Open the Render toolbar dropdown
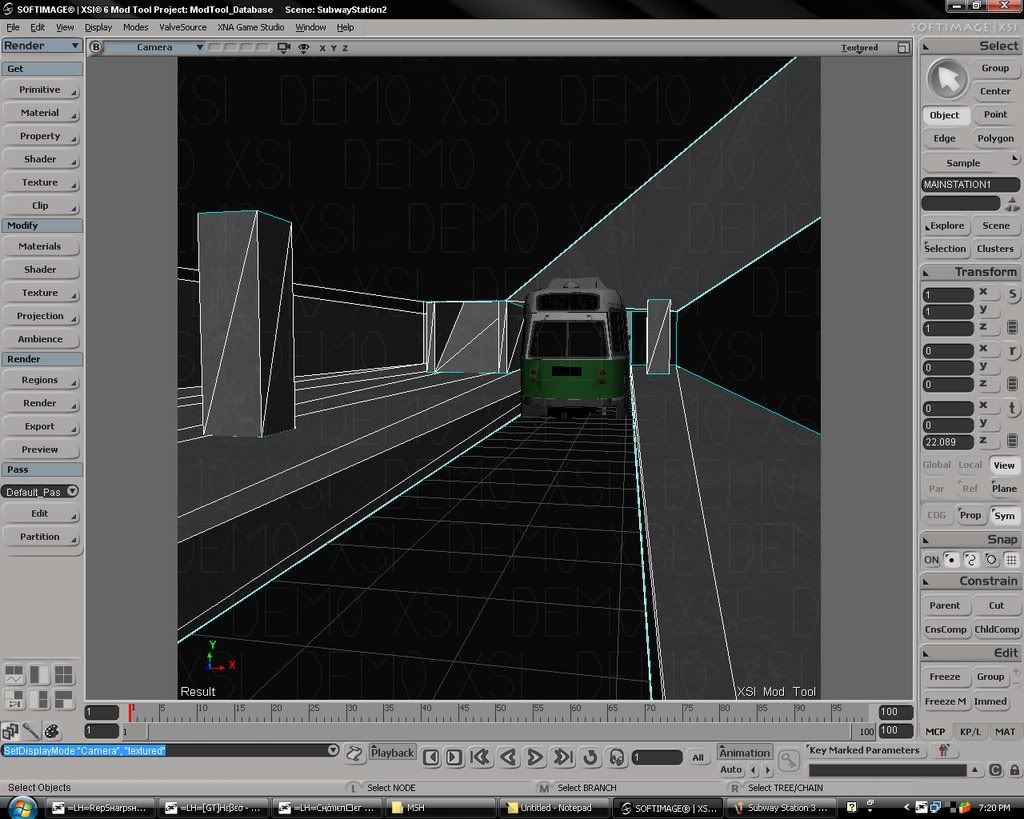The image size is (1024, 819). (42, 46)
